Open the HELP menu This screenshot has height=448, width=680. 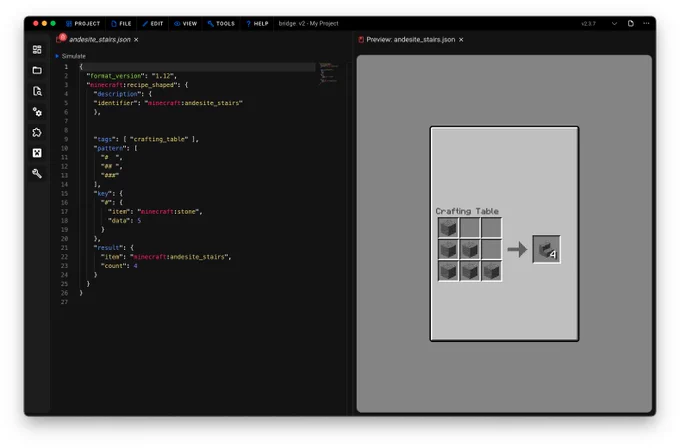(257, 23)
